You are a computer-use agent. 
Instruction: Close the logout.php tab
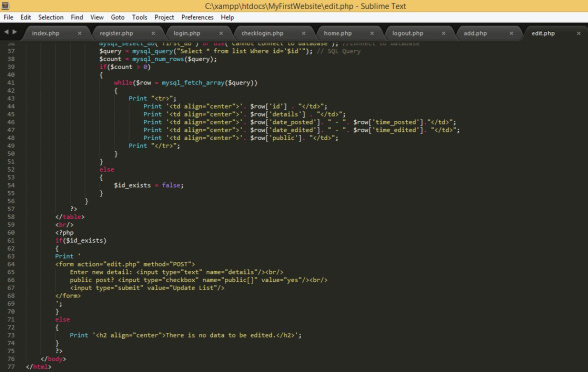point(443,33)
